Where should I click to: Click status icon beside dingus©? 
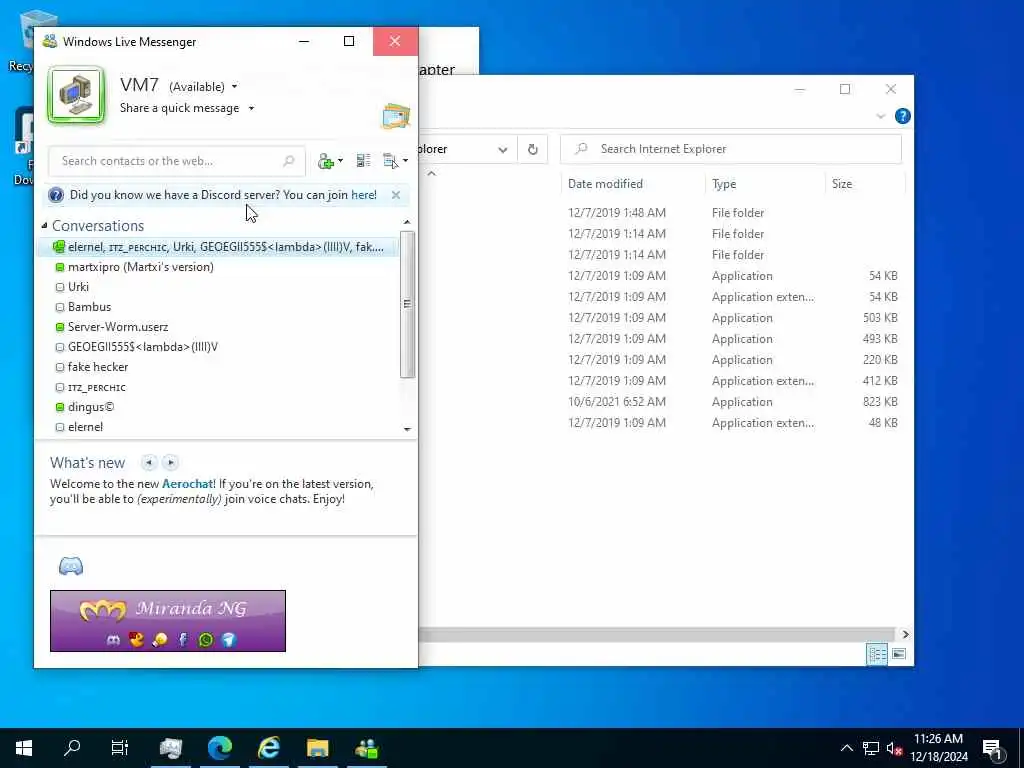click(x=60, y=407)
